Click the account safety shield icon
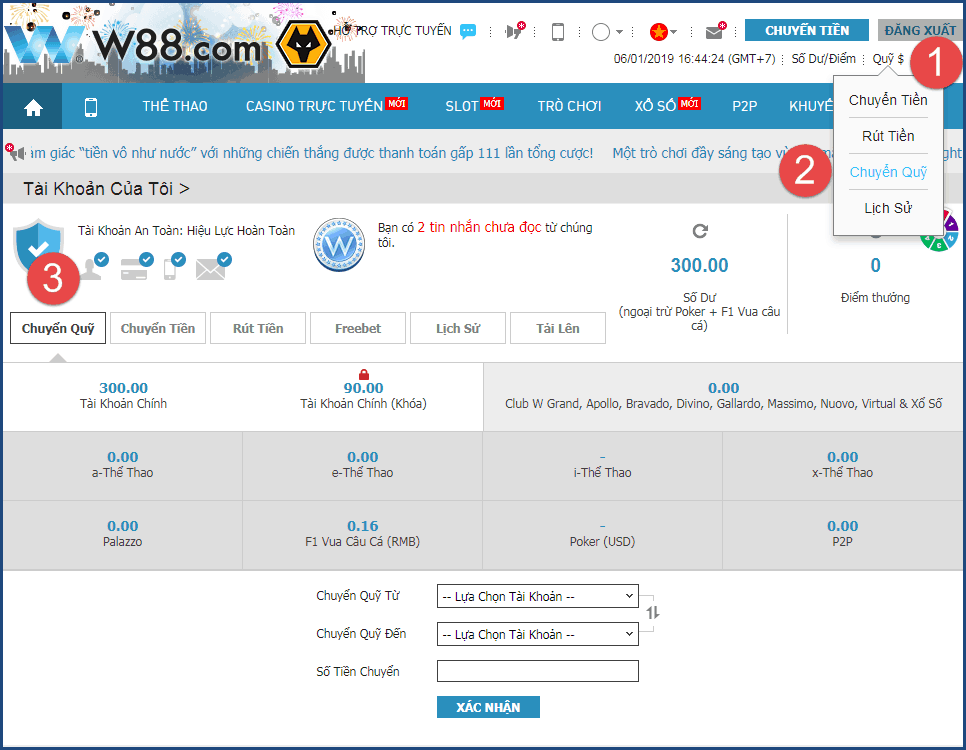 38,245
